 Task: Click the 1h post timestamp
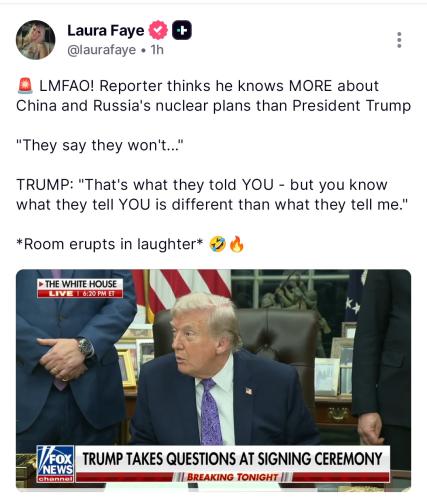pyautogui.click(x=157, y=50)
